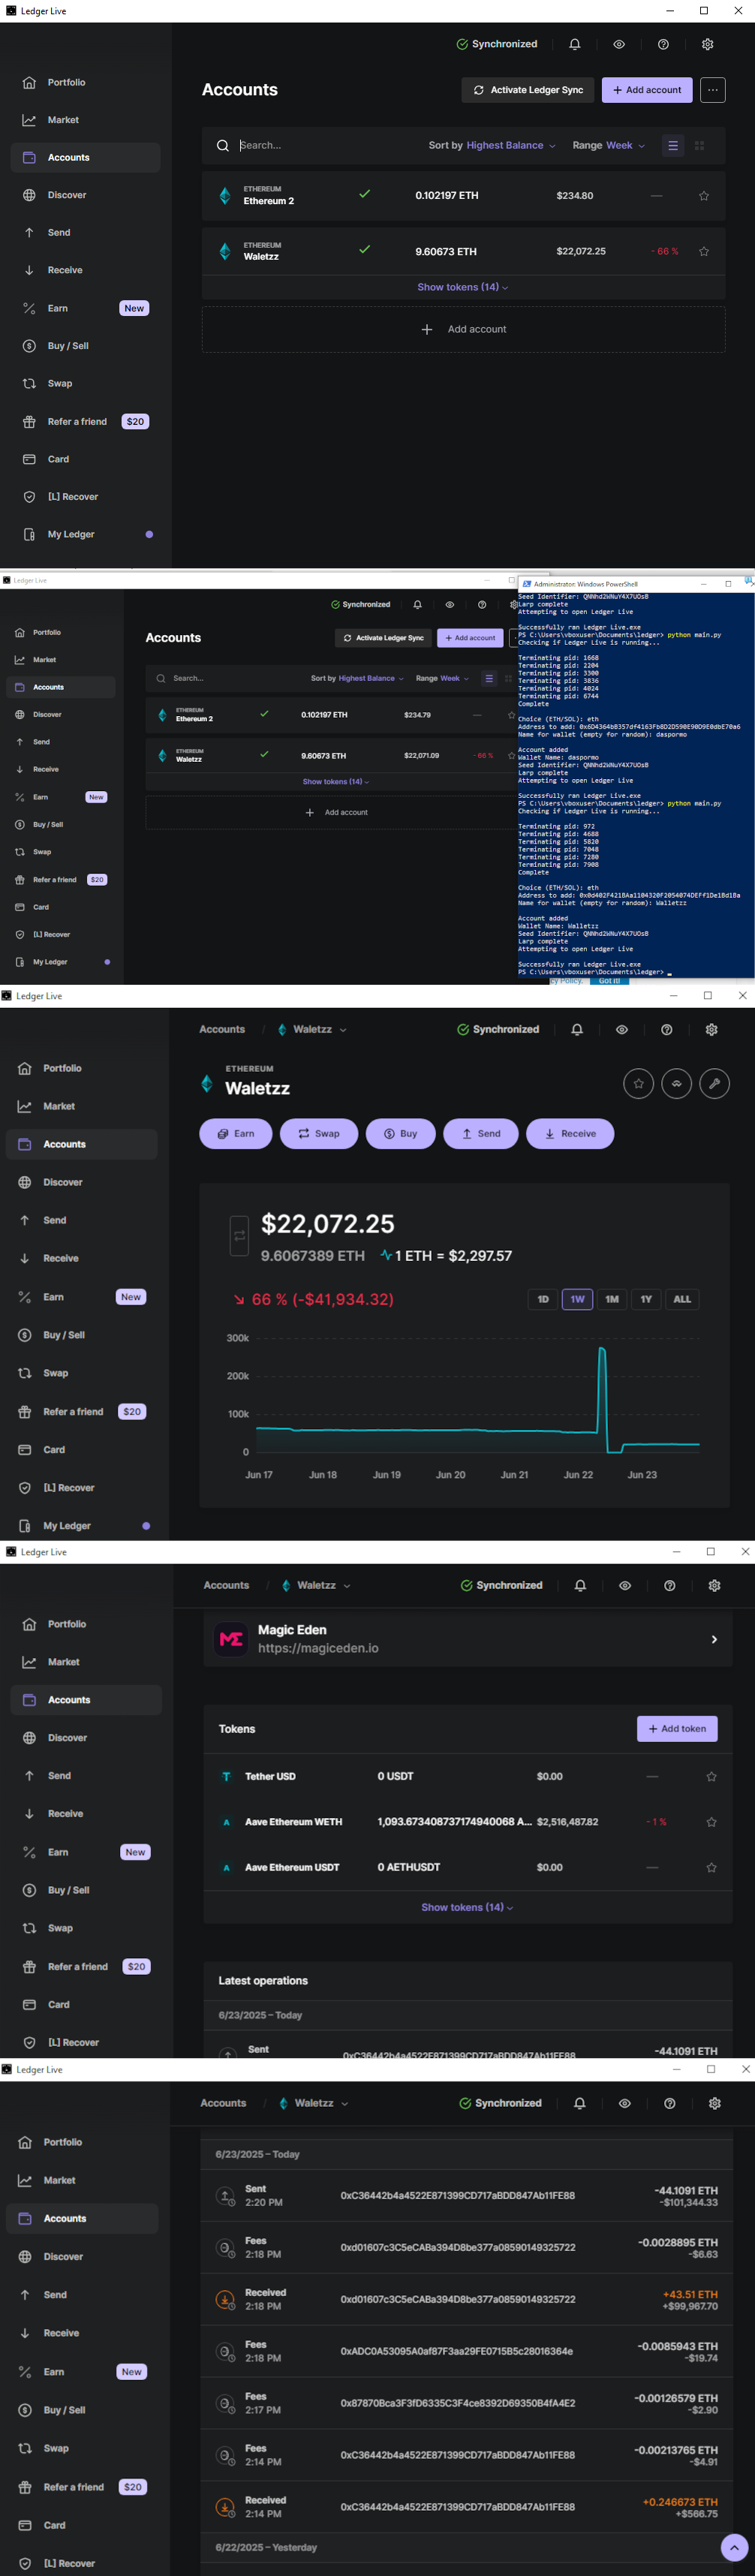Expand Show tokens (14) in the larger Accounts window
The width and height of the screenshot is (755, 2576).
463,288
